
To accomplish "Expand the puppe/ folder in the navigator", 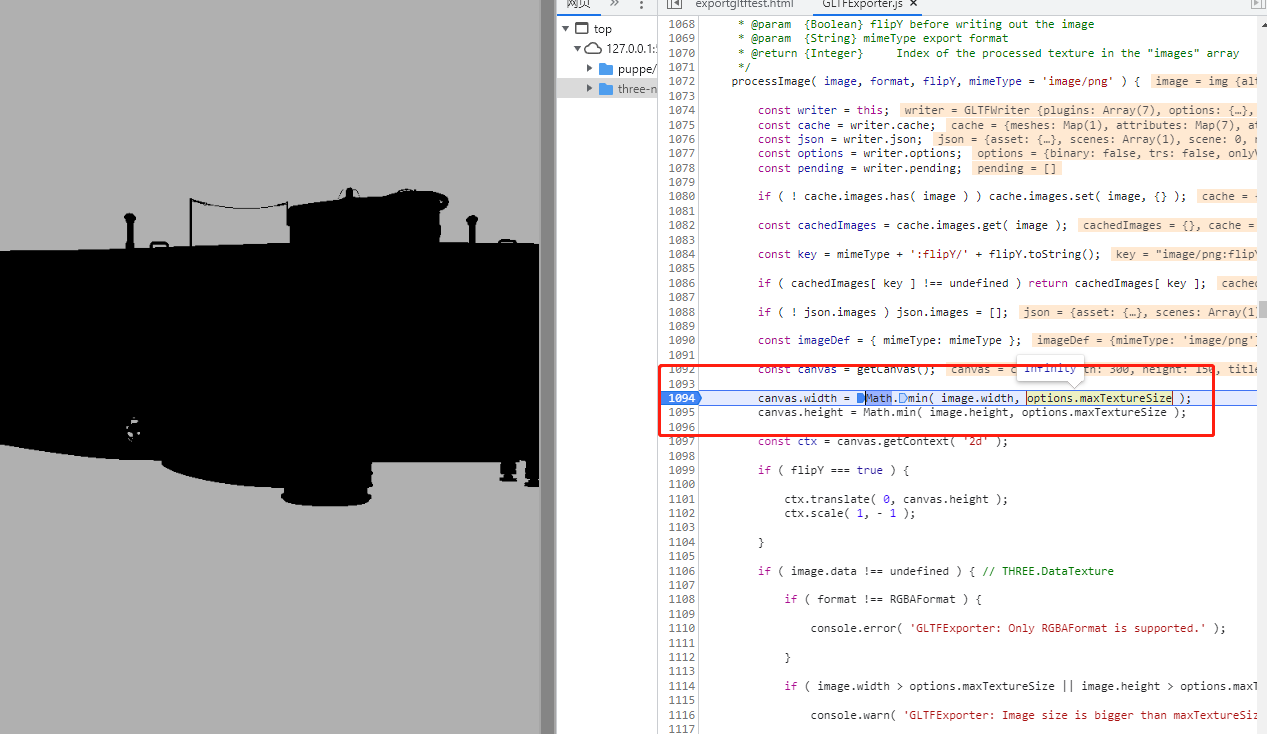I will 590,69.
